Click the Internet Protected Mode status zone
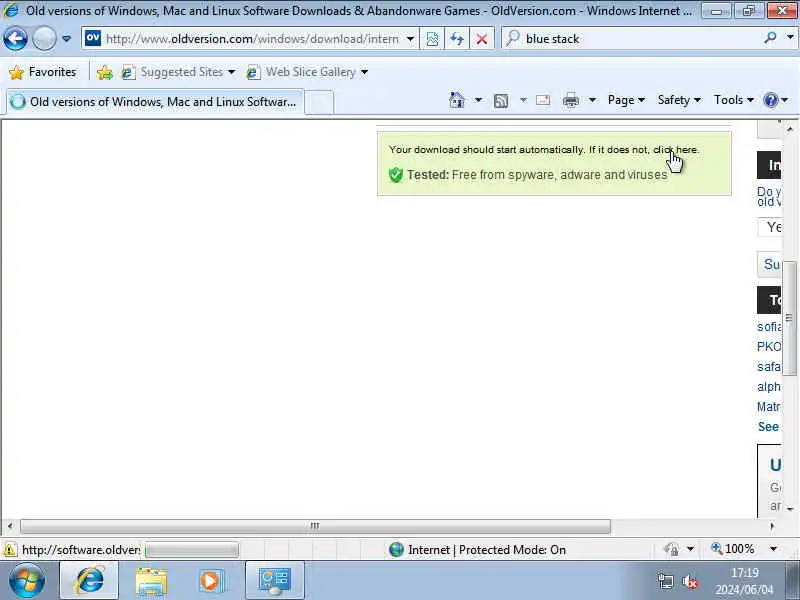This screenshot has height=600, width=800. tap(477, 549)
